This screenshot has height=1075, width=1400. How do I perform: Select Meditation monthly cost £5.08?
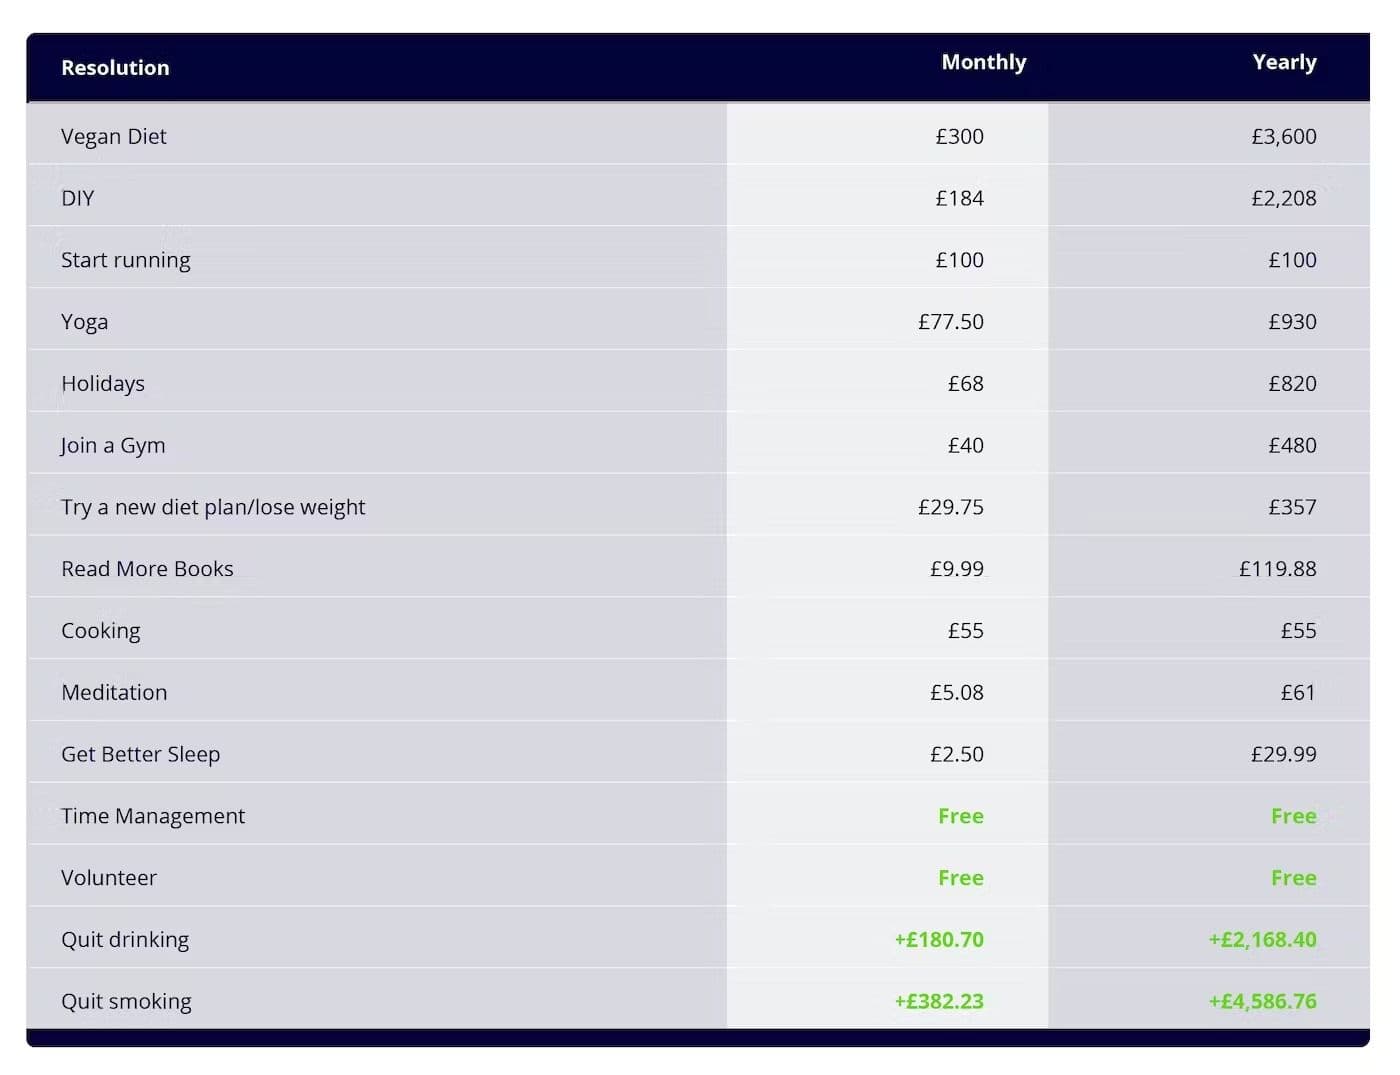pos(956,693)
